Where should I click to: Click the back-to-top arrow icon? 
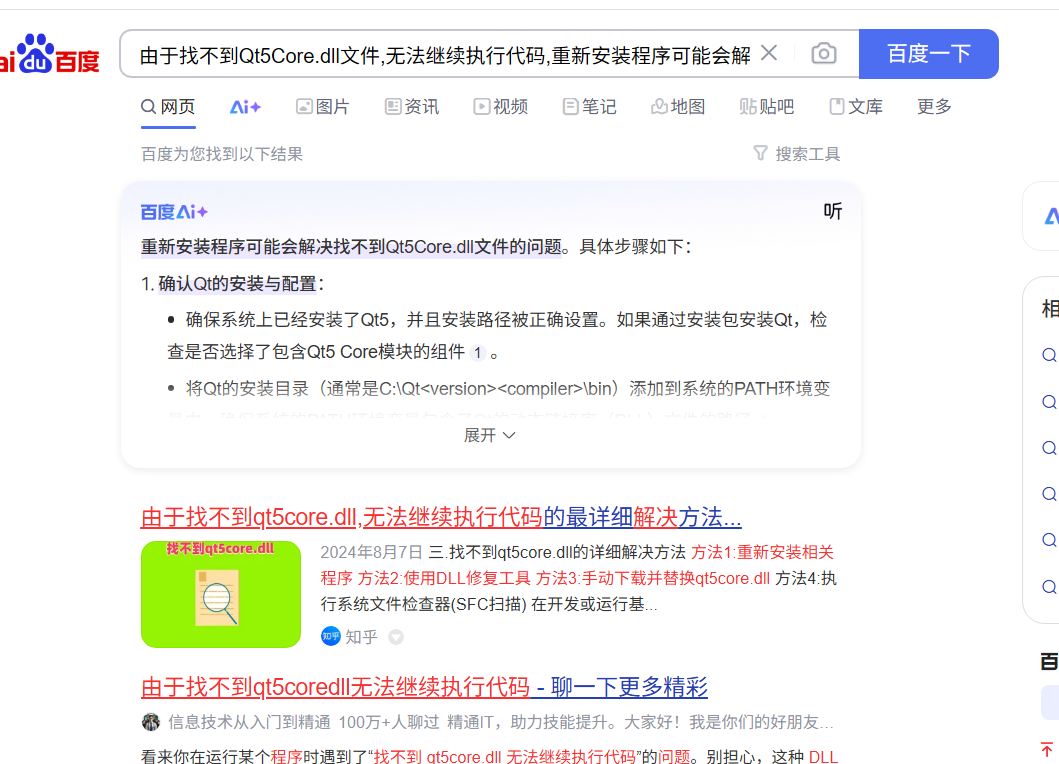coord(1048,750)
